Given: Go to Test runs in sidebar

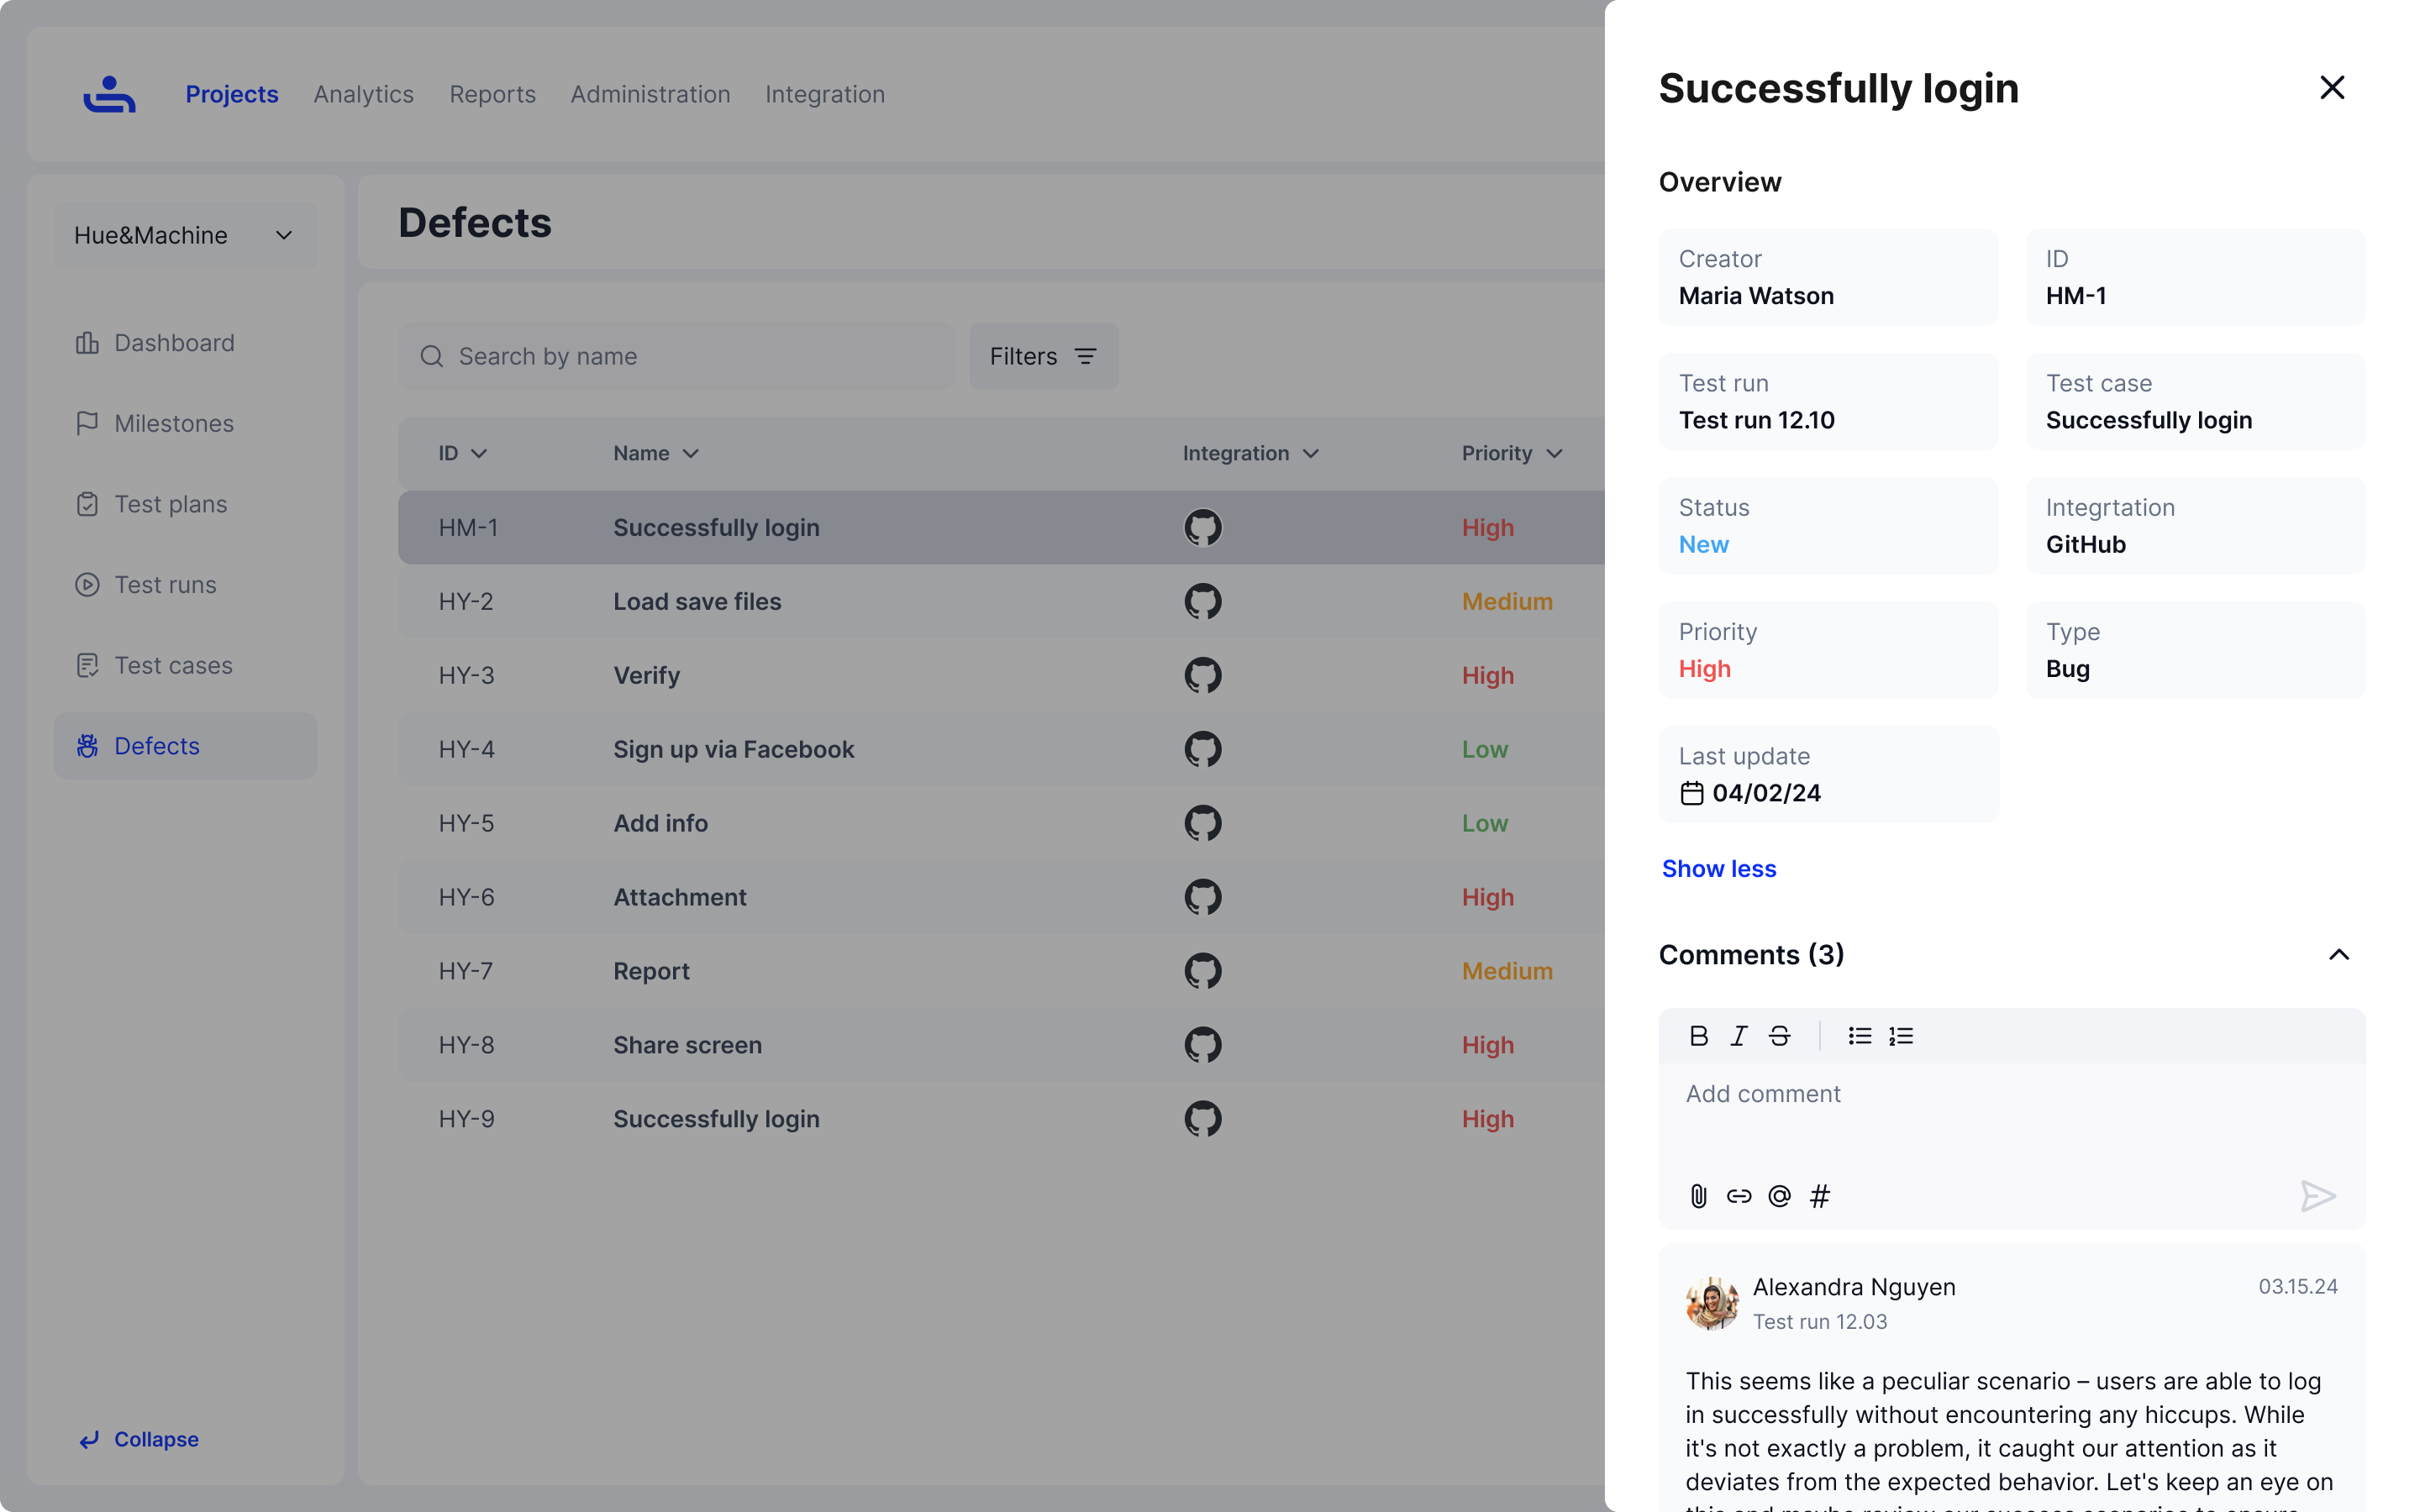Looking at the screenshot, I should [x=165, y=585].
